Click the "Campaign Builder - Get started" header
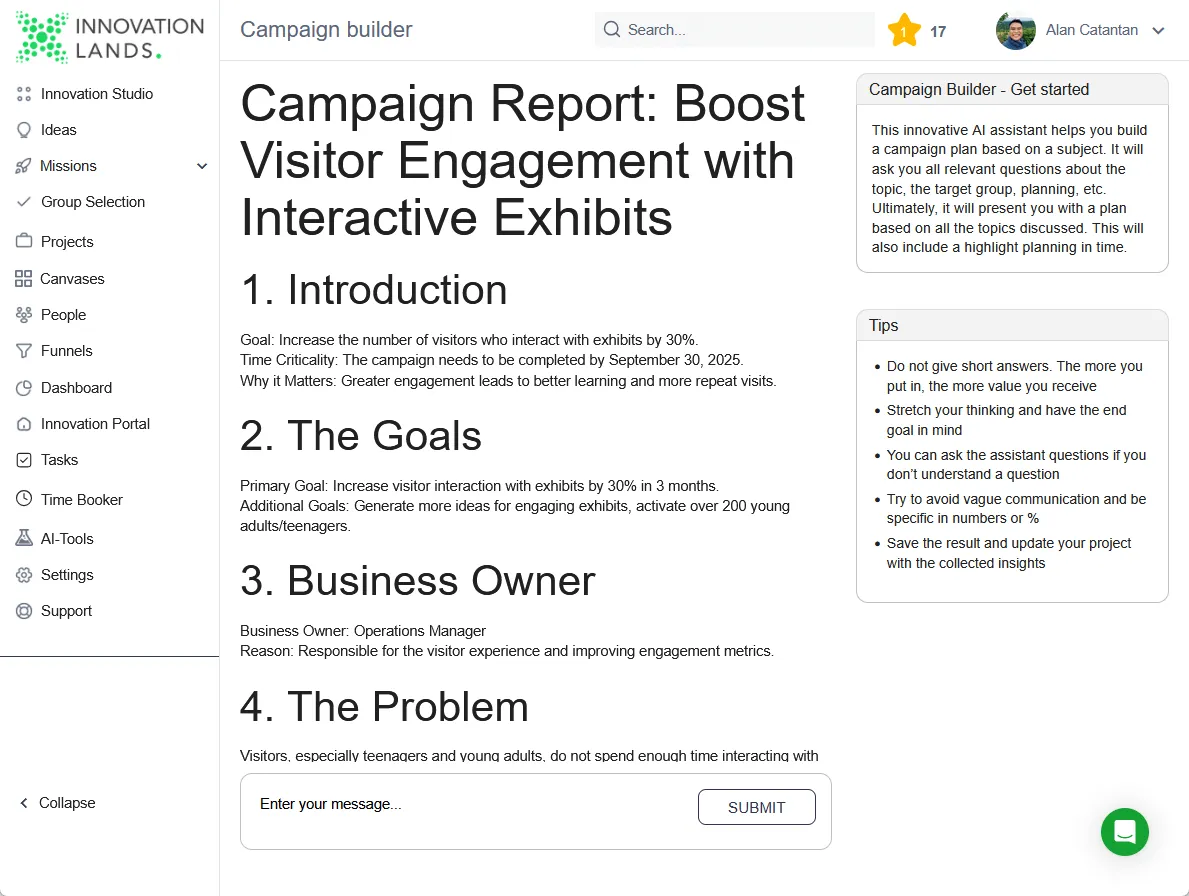Screen dimensions: 1189x896 click(x=1012, y=89)
